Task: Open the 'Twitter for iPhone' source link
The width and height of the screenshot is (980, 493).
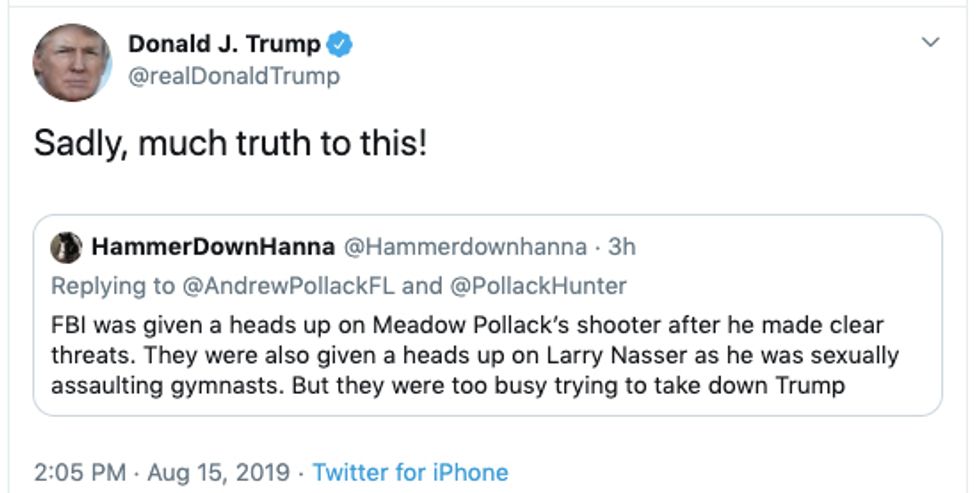Action: click(x=410, y=472)
